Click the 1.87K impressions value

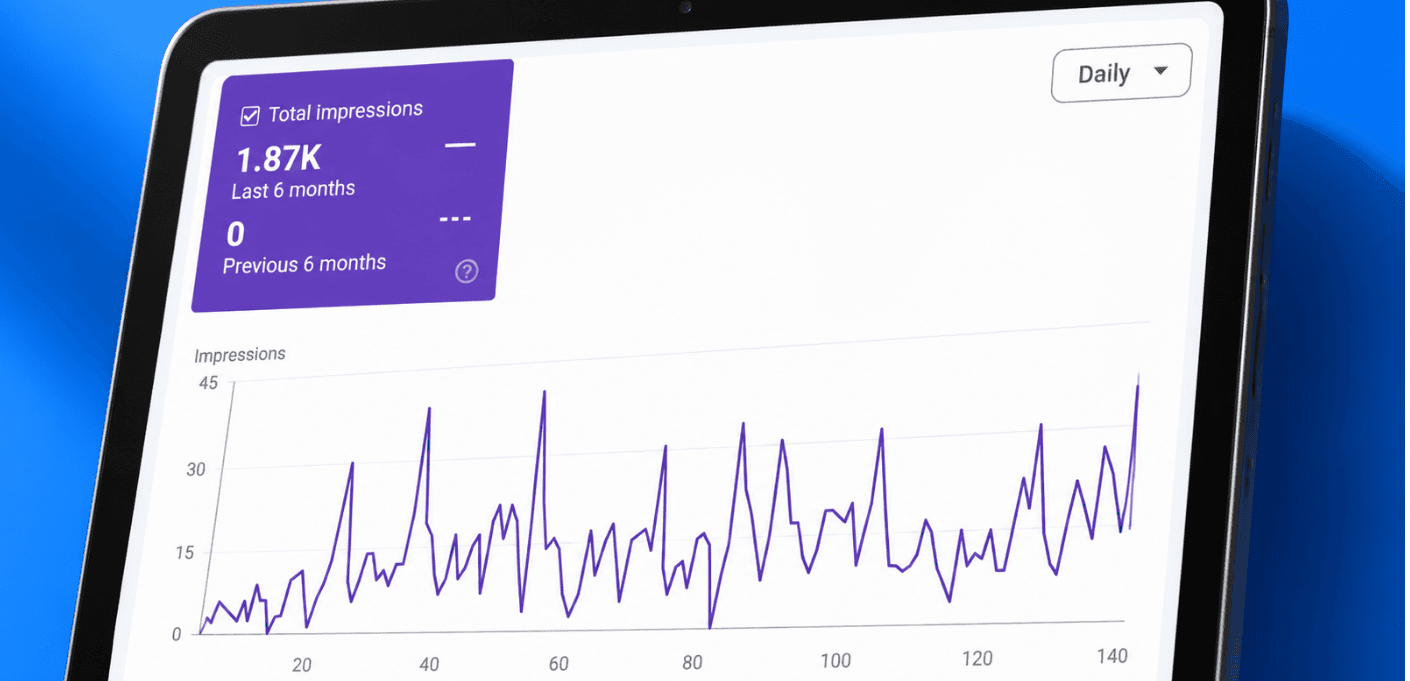point(278,159)
